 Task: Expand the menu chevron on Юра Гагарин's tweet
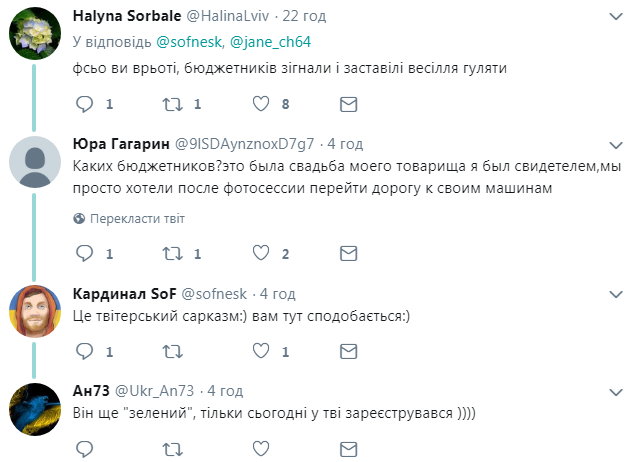click(617, 143)
